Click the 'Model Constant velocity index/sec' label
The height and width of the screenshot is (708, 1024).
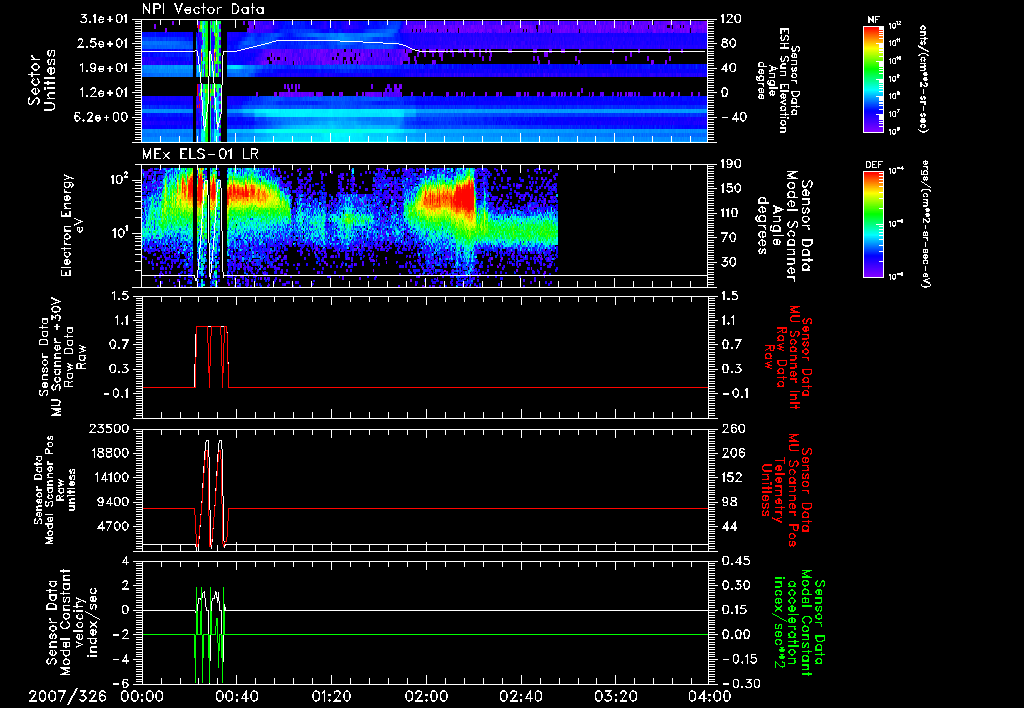point(71,622)
